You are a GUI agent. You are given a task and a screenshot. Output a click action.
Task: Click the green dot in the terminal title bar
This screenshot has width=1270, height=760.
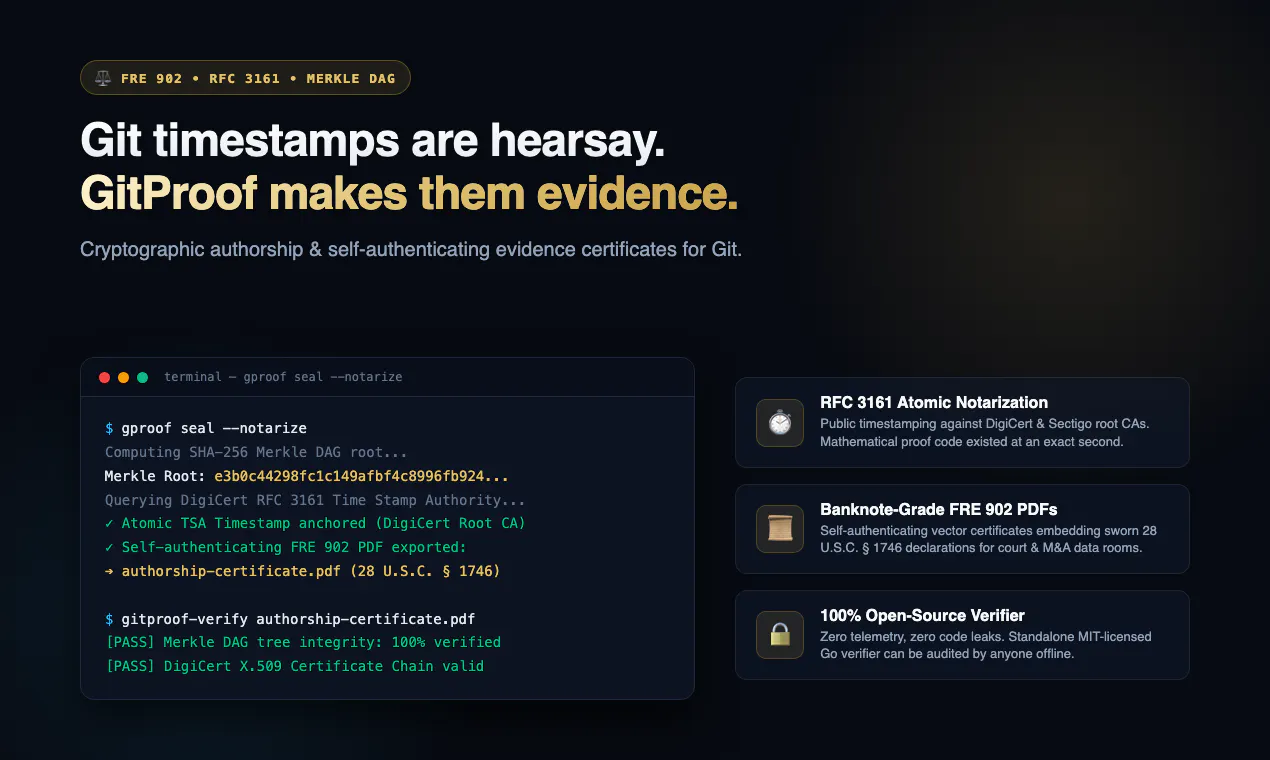point(142,377)
